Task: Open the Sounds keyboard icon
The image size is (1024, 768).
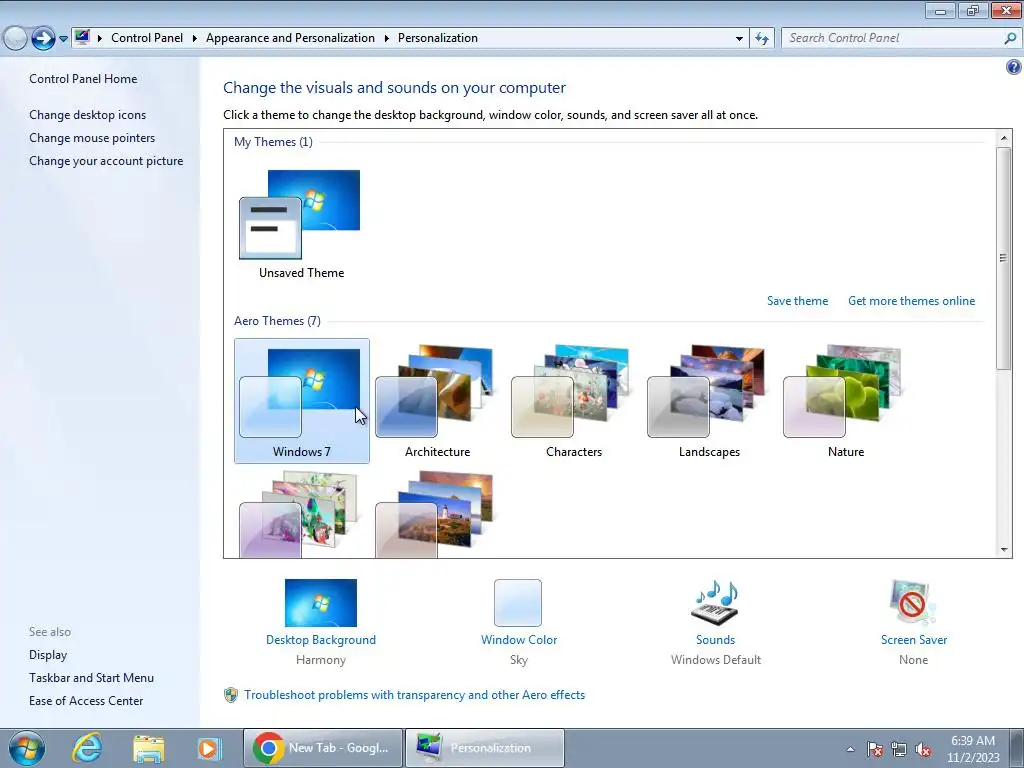Action: (715, 603)
